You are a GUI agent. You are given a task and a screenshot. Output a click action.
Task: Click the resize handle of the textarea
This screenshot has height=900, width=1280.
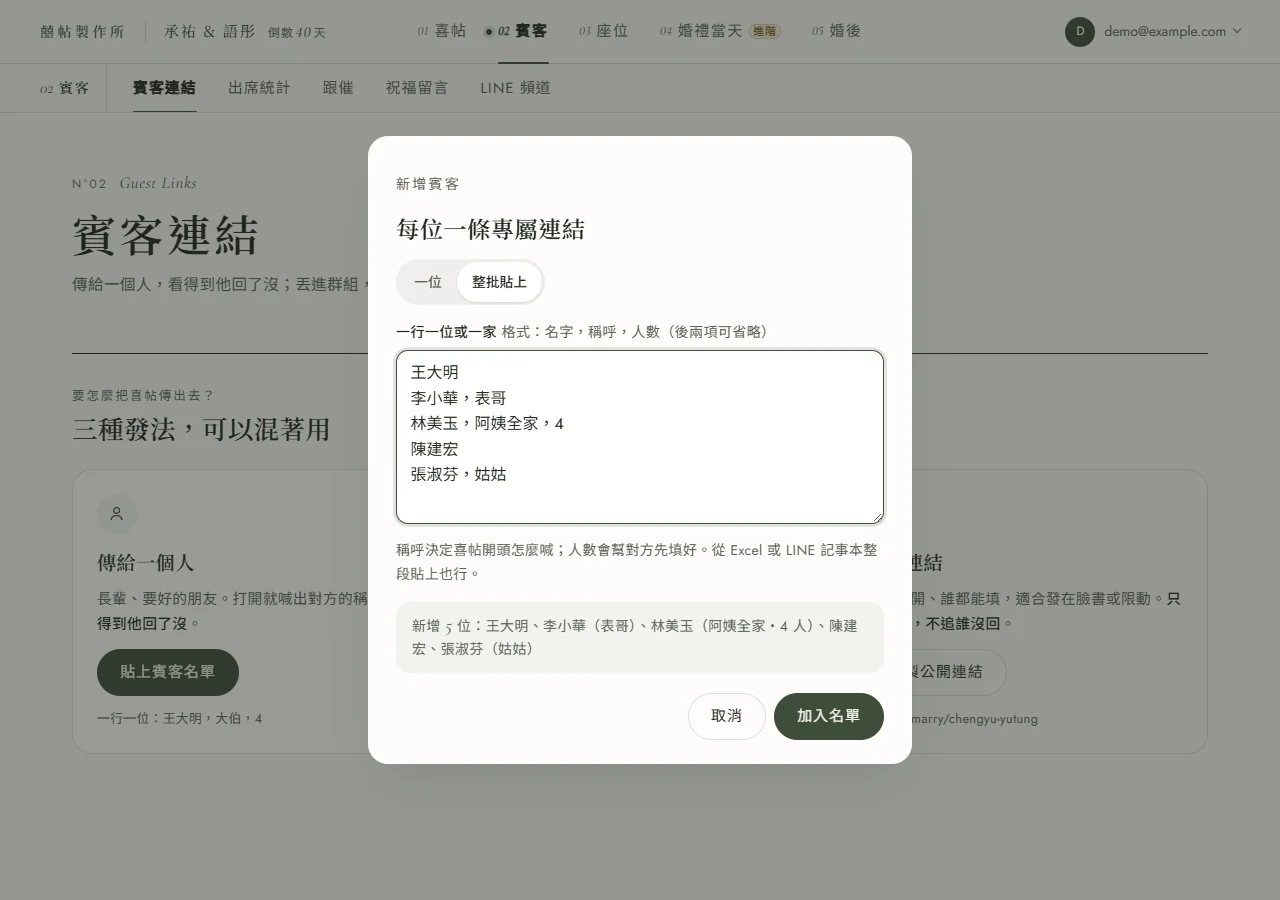coord(877,517)
